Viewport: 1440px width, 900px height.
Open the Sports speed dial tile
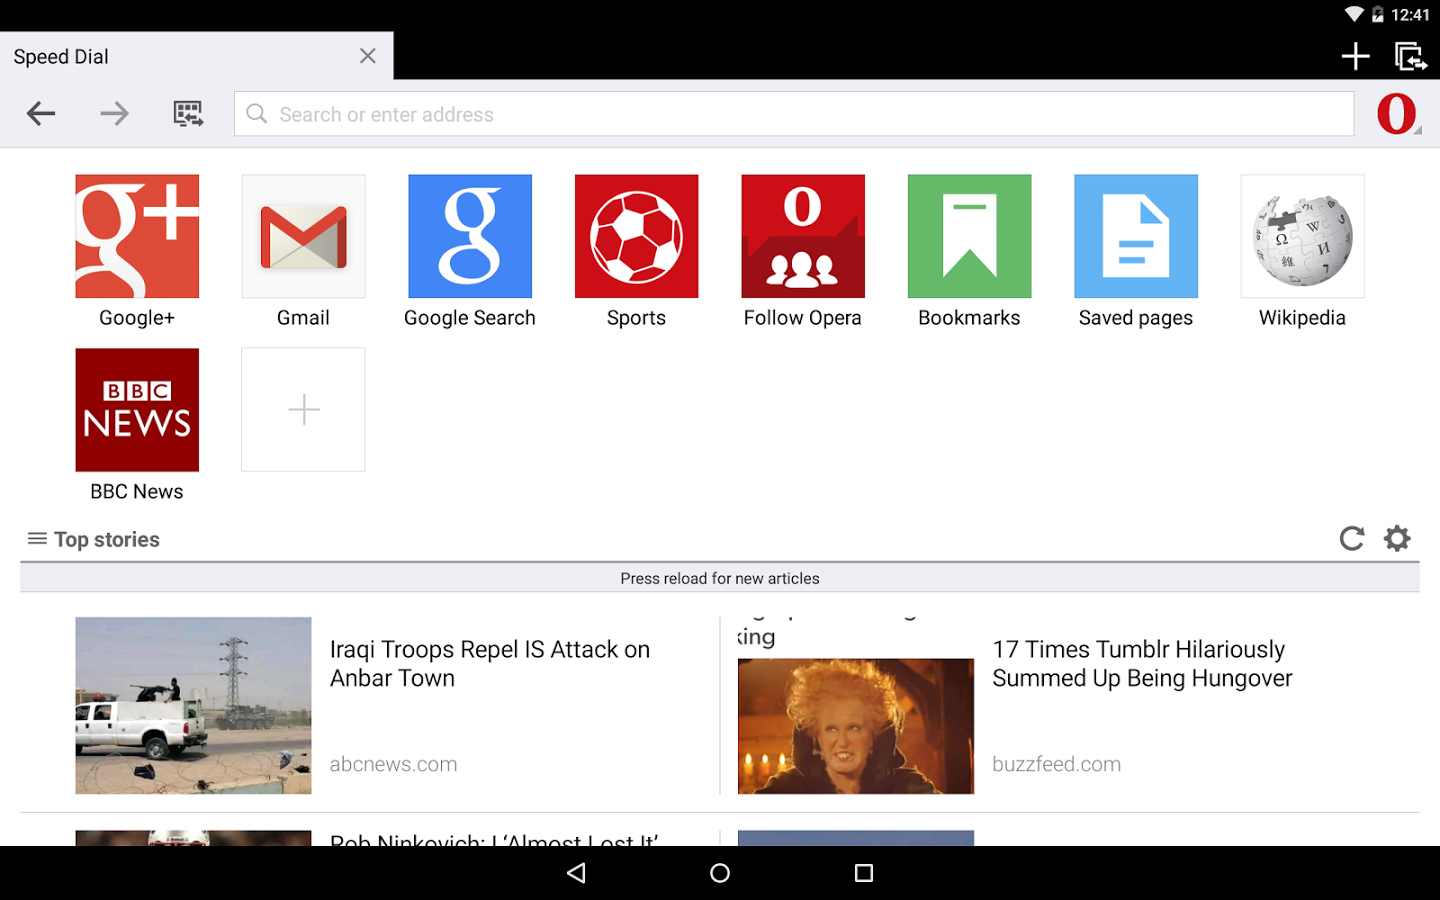click(x=636, y=236)
